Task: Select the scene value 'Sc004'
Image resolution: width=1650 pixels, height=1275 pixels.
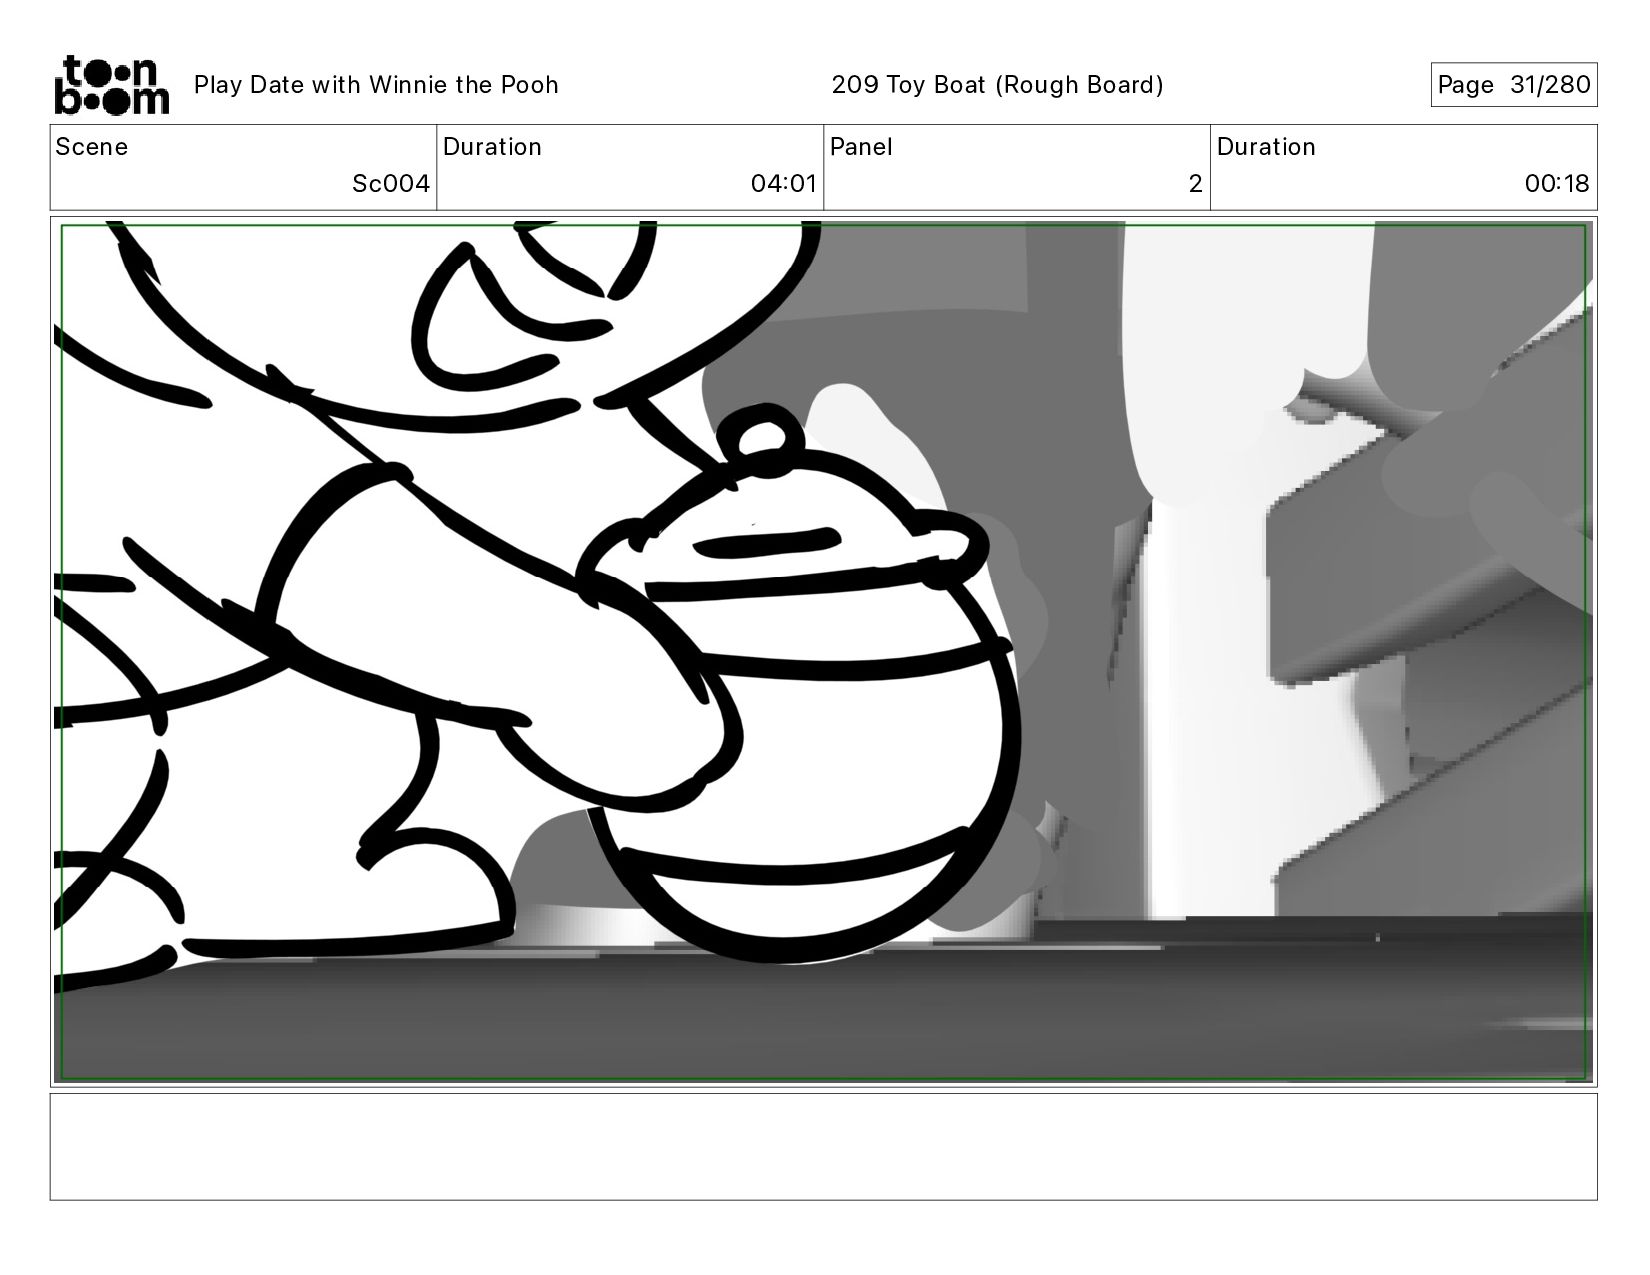Action: [391, 184]
